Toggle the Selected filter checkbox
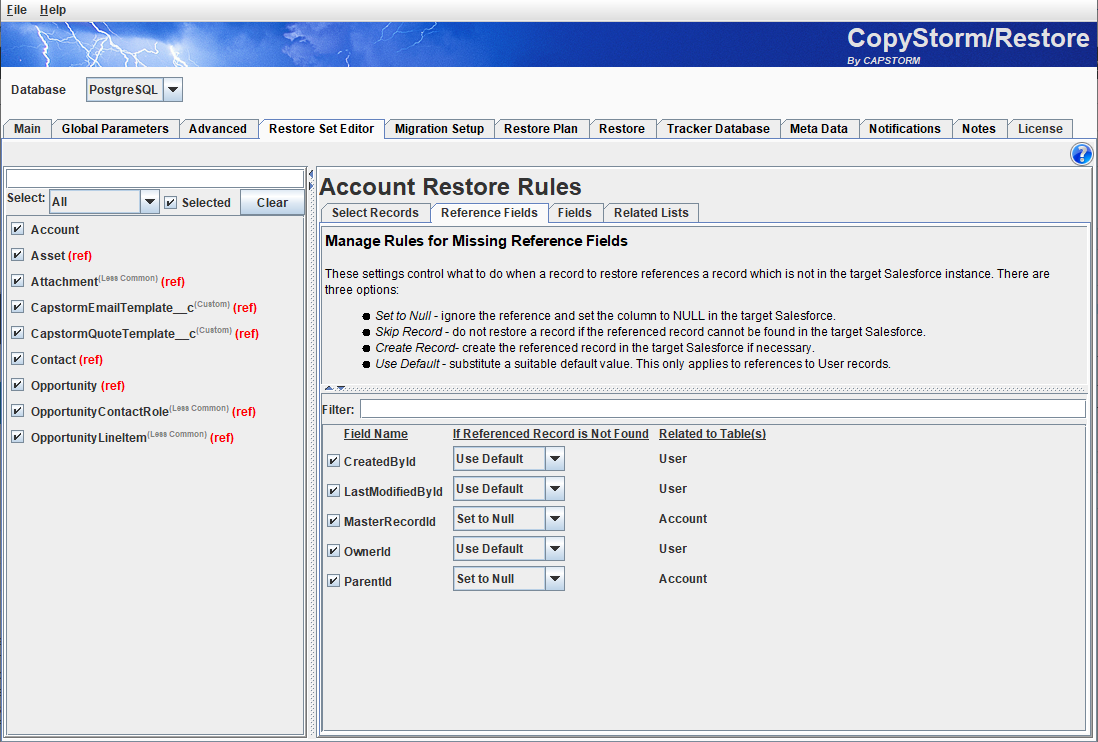This screenshot has height=742, width=1098. [170, 202]
